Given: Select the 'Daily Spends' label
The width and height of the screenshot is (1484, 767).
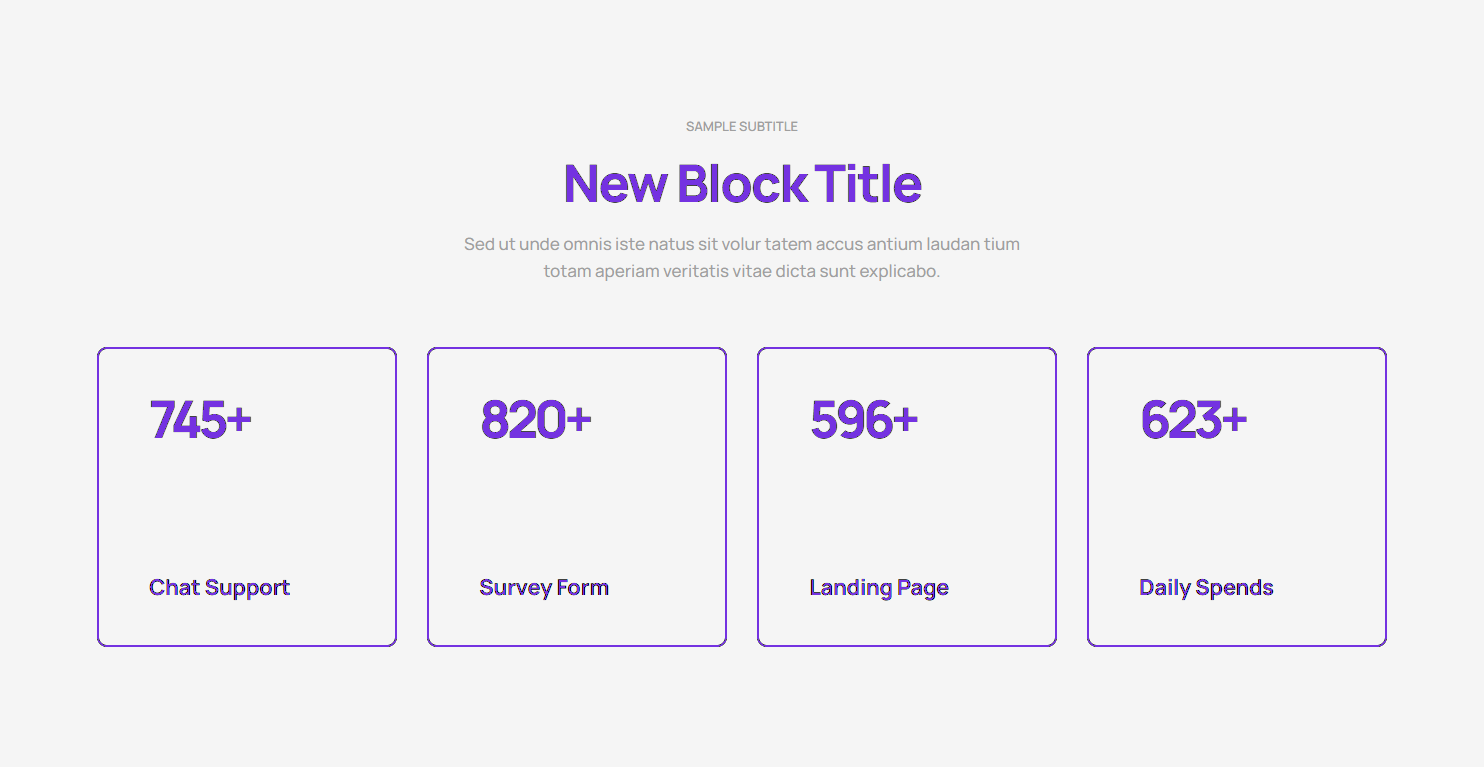Looking at the screenshot, I should point(1206,588).
